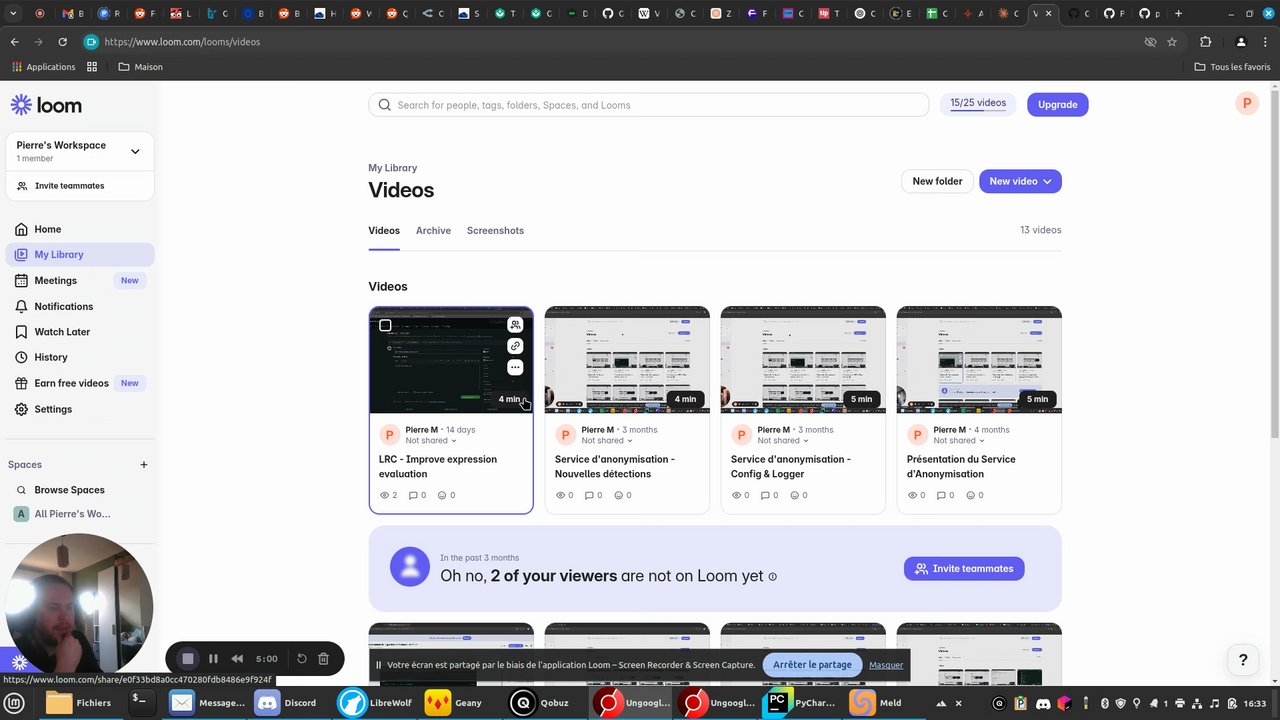The width and height of the screenshot is (1280, 720).
Task: Switch to the Screenshots tab
Action: [x=495, y=230]
